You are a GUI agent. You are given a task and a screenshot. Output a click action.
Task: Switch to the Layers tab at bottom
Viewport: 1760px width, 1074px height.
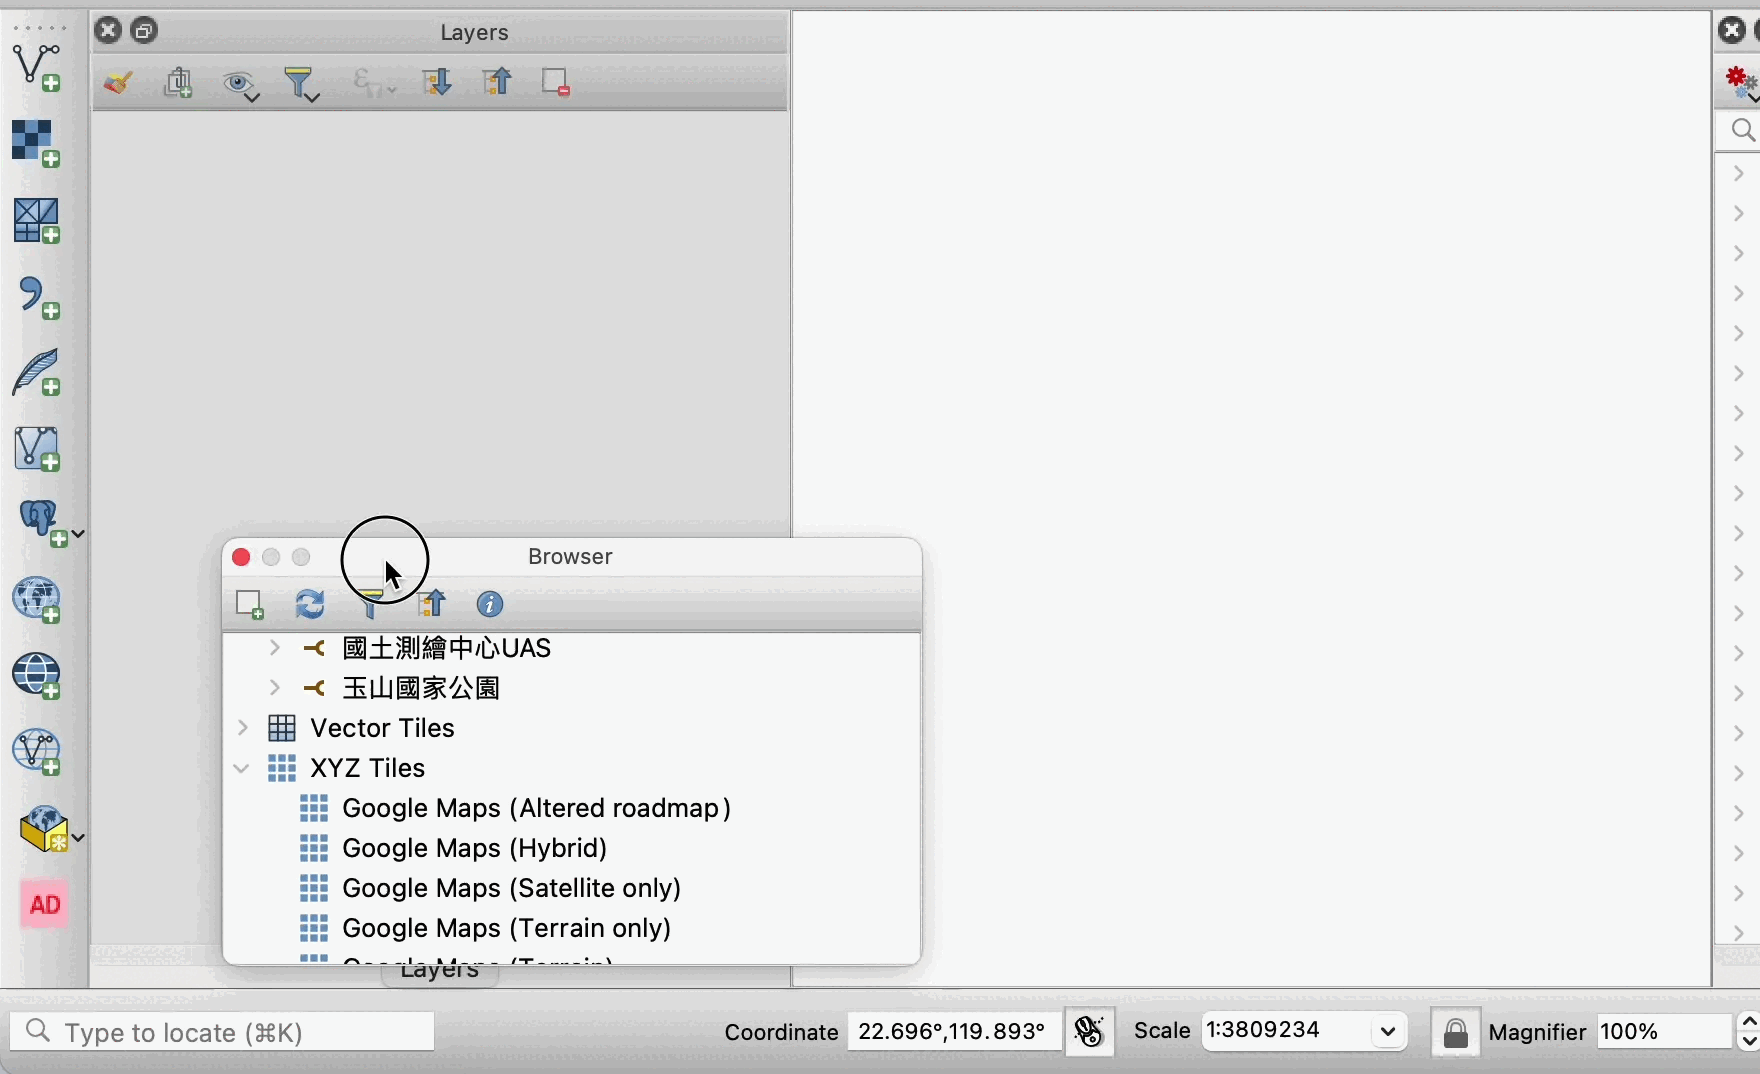(440, 975)
